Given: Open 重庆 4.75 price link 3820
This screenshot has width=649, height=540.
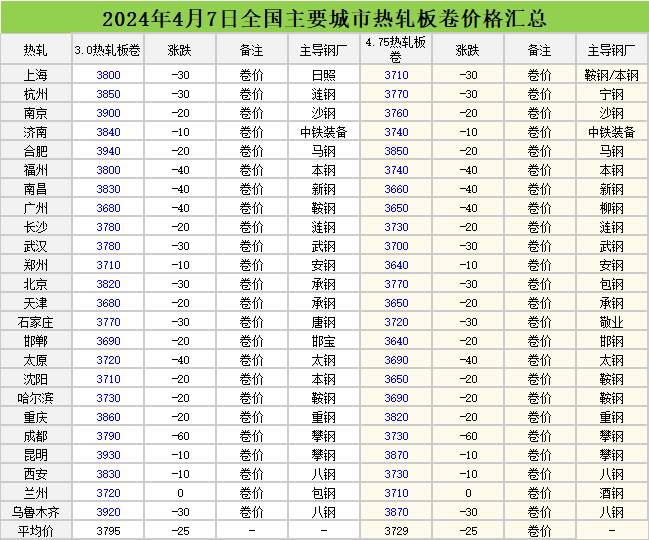Looking at the screenshot, I should [396, 417].
